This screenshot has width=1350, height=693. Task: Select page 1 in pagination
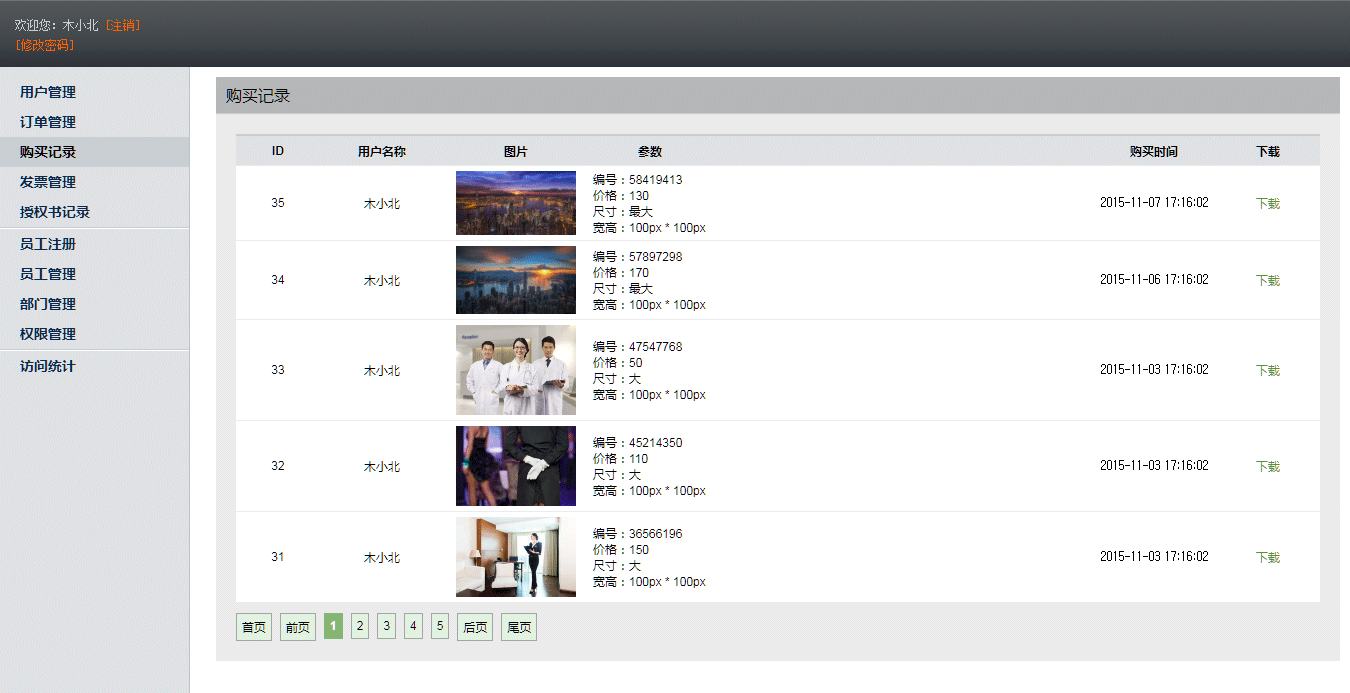[333, 626]
